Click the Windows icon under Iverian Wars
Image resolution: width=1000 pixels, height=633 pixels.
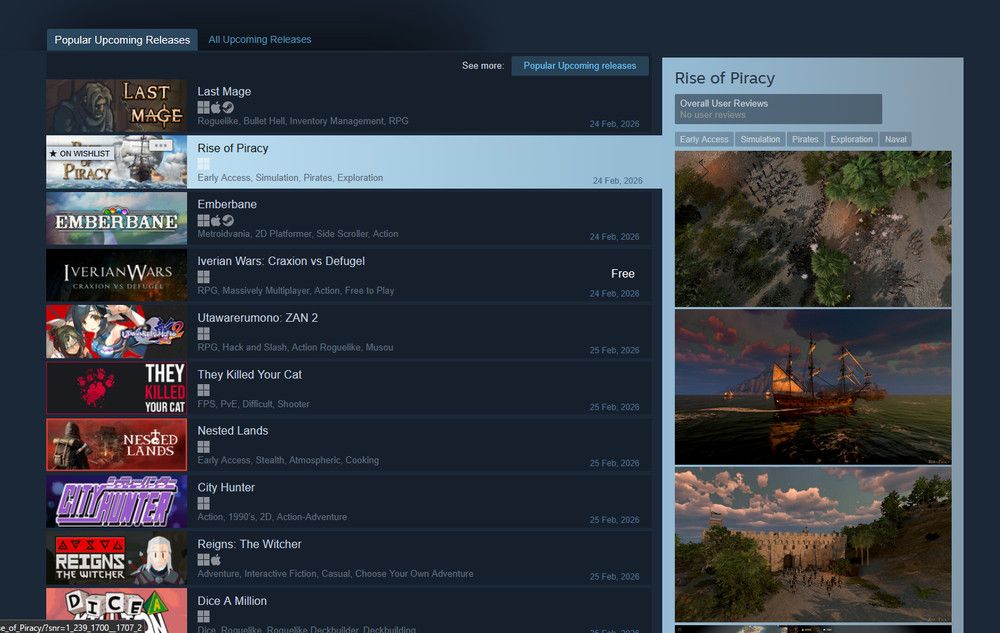[x=203, y=276]
